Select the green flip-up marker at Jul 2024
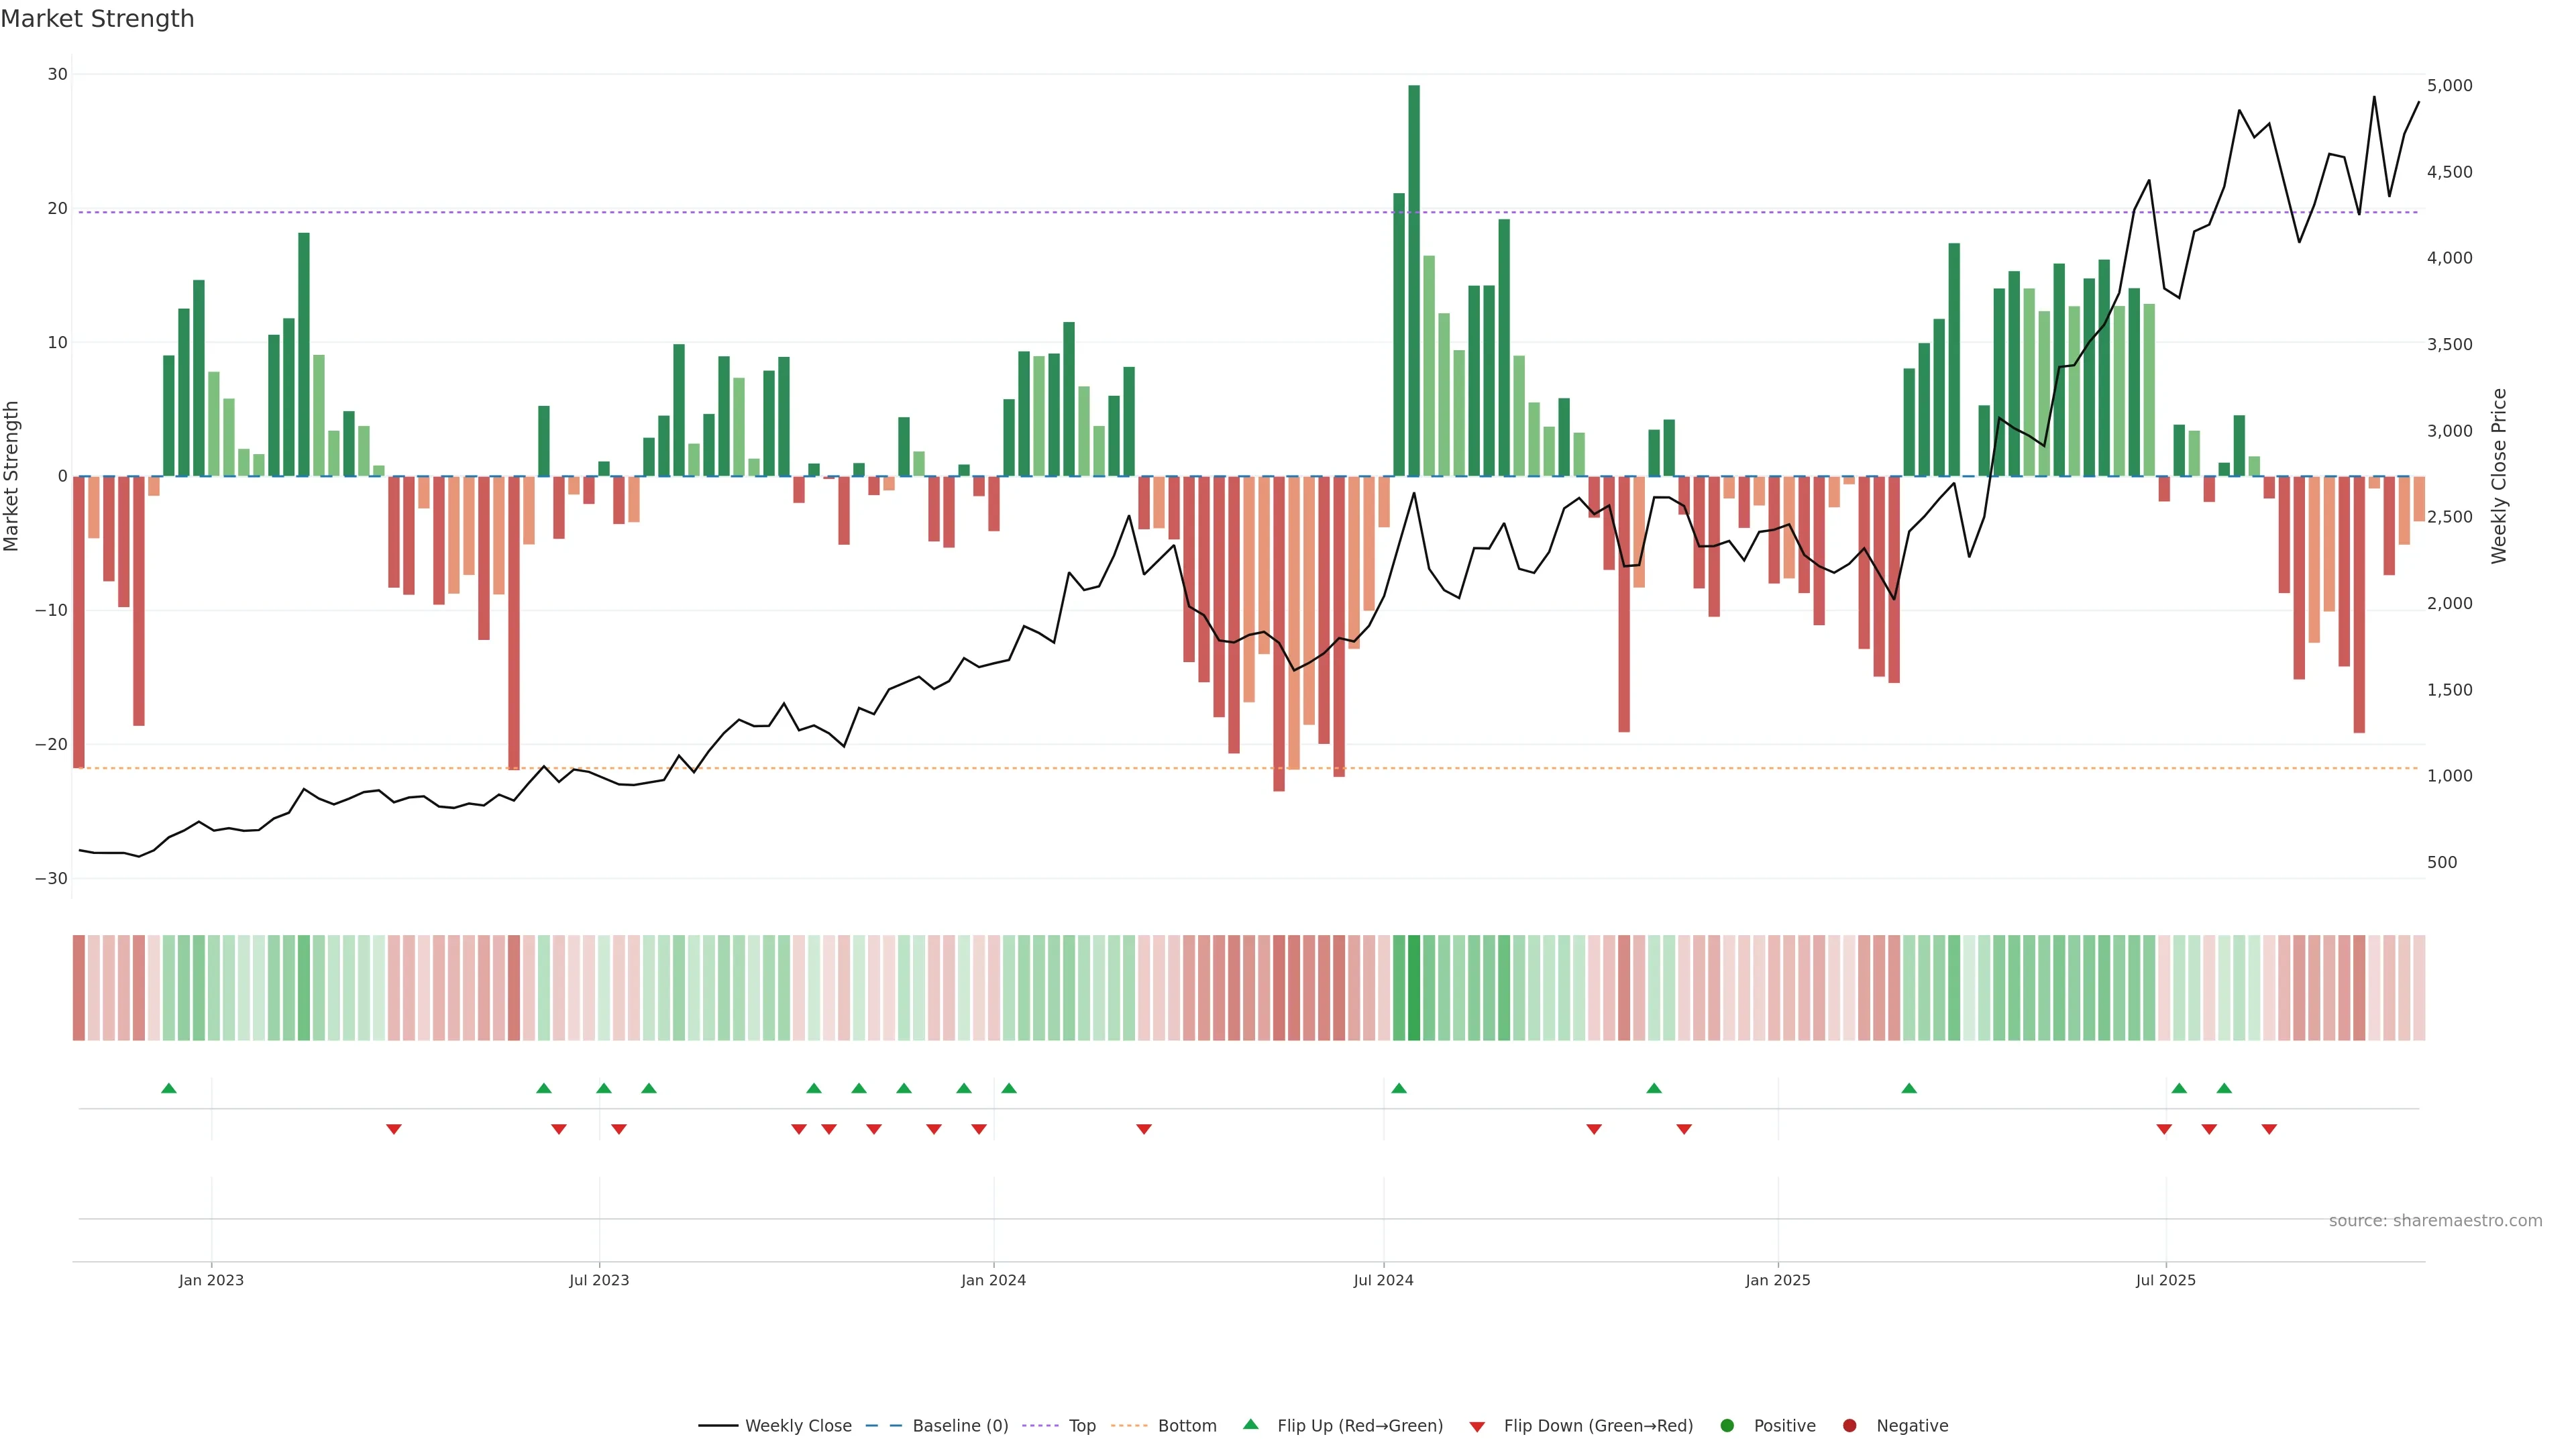2576x1449 pixels. click(1399, 1088)
